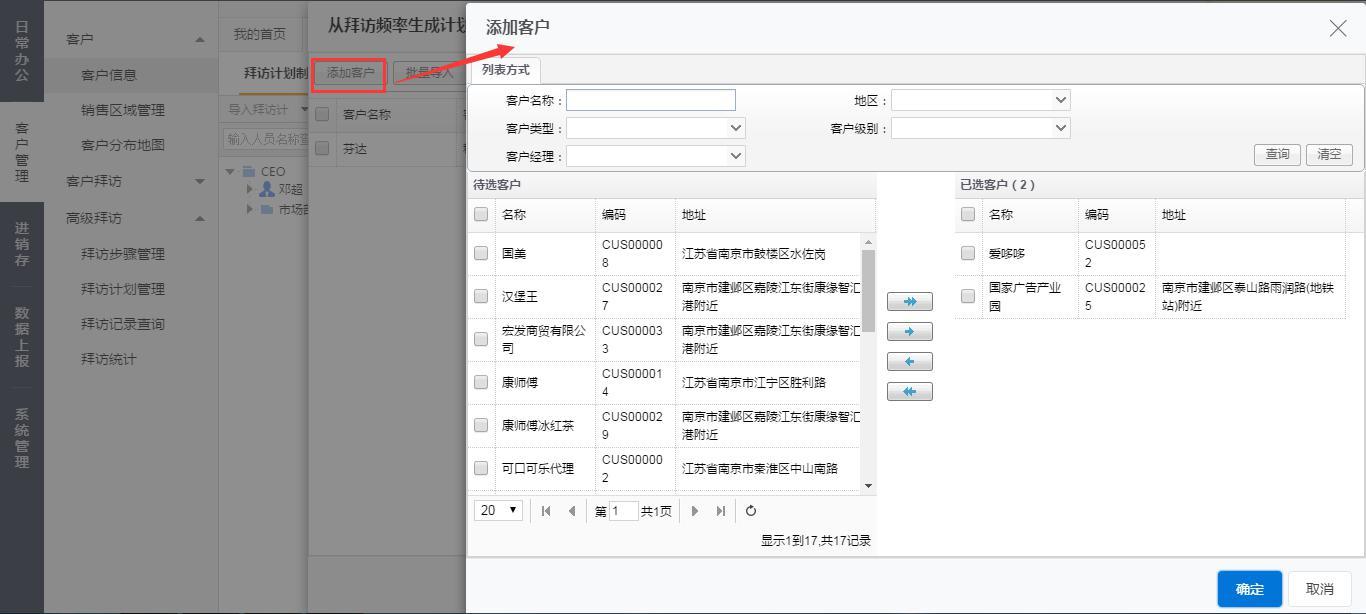This screenshot has width=1366, height=614.
Task: Click the move selected left arrow button
Action: [909, 361]
